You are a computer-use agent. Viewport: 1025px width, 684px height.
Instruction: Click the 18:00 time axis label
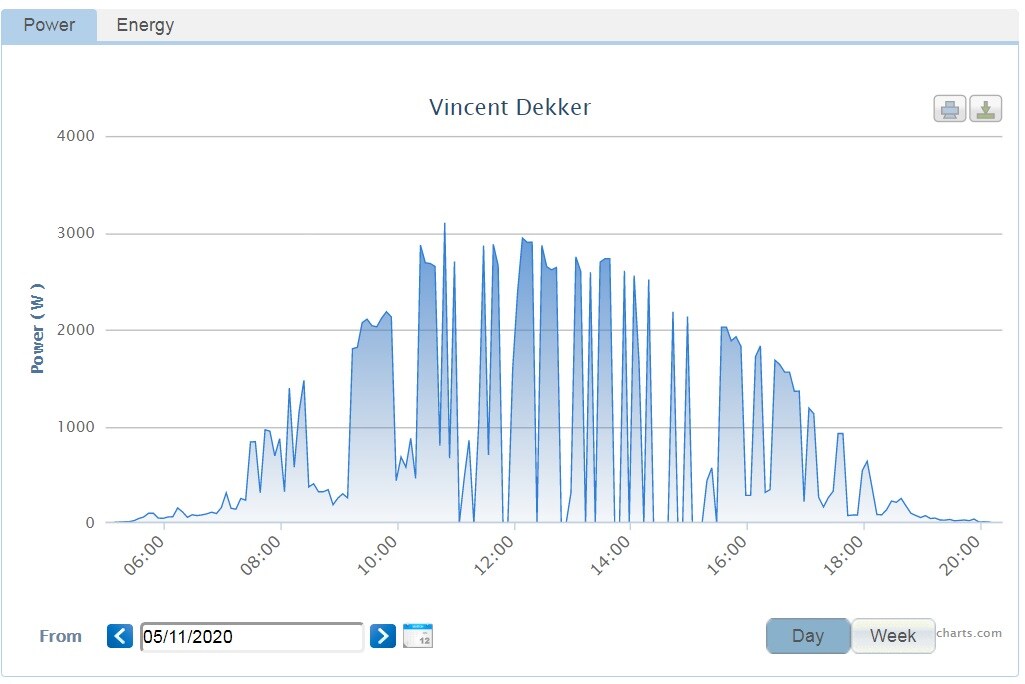[846, 556]
